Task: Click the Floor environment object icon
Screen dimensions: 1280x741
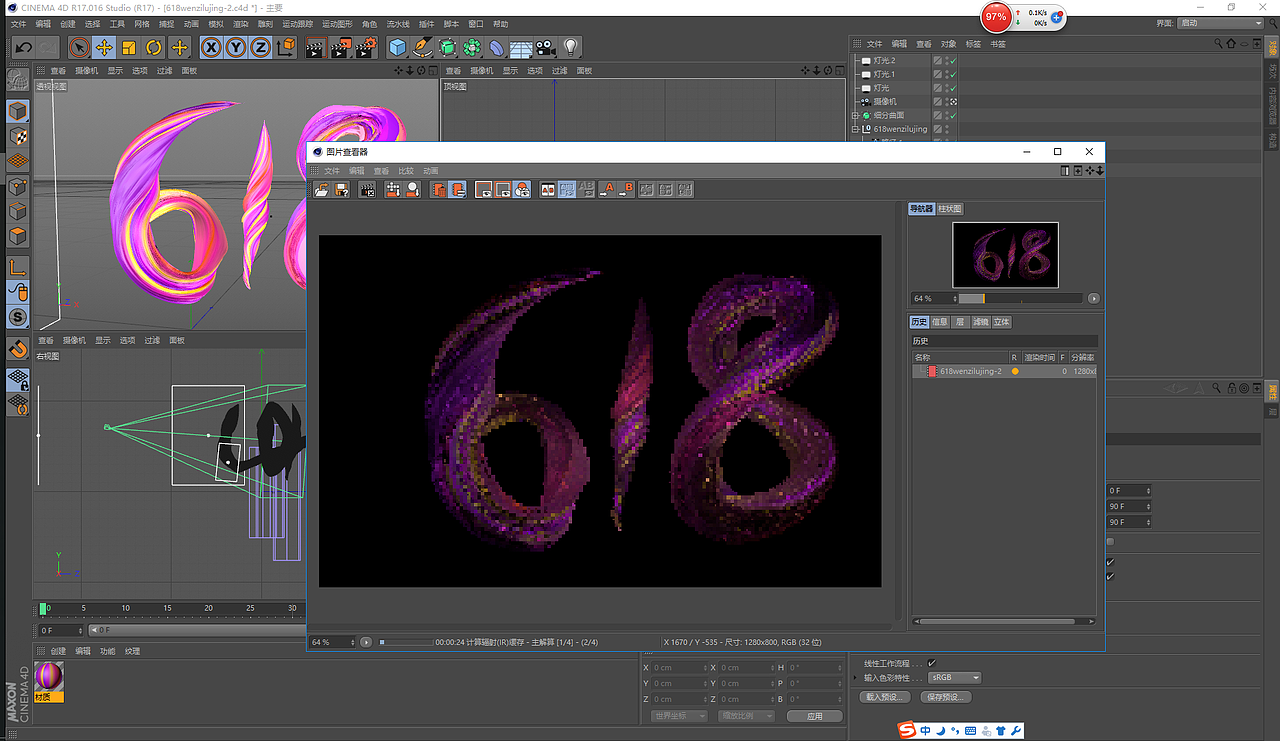Action: coord(521,47)
